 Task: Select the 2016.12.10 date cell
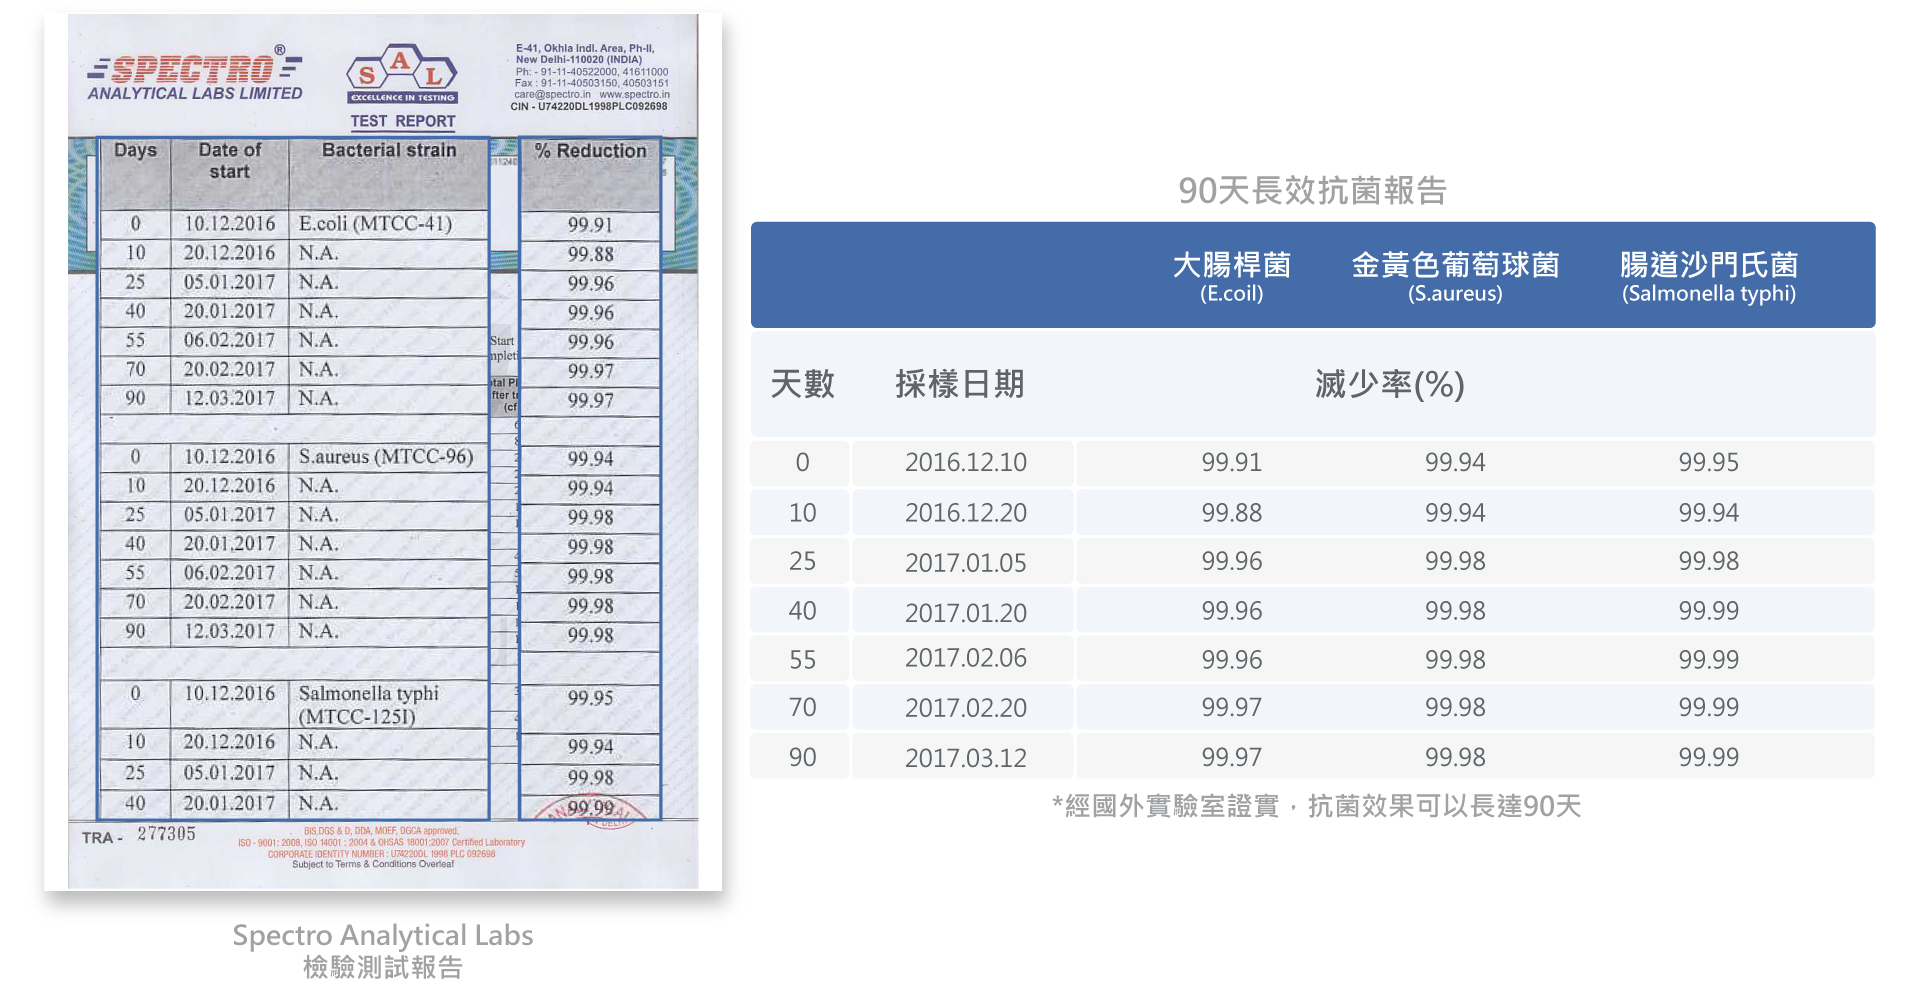[965, 463]
